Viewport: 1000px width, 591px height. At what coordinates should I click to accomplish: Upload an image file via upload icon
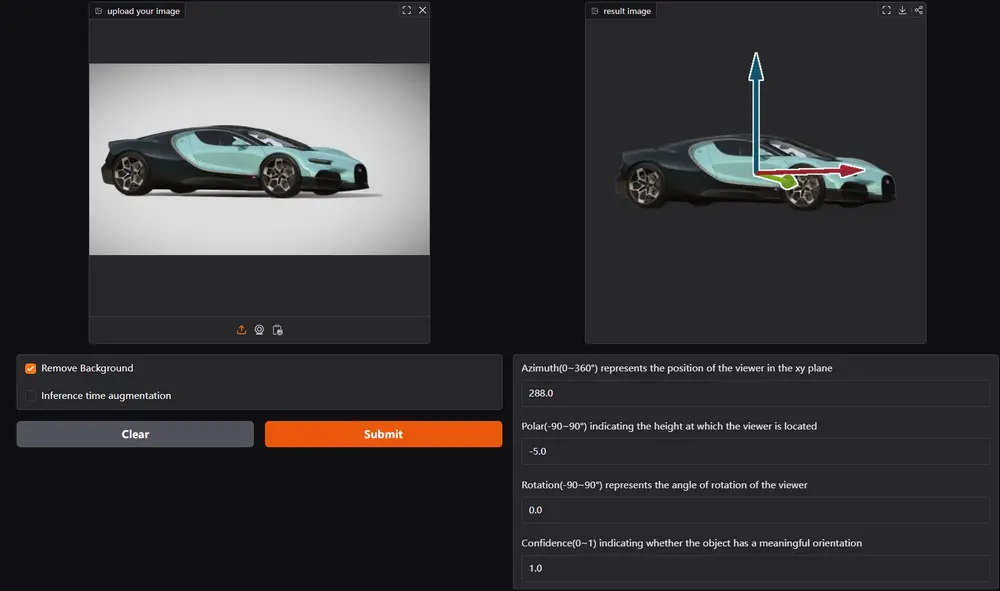tap(241, 330)
